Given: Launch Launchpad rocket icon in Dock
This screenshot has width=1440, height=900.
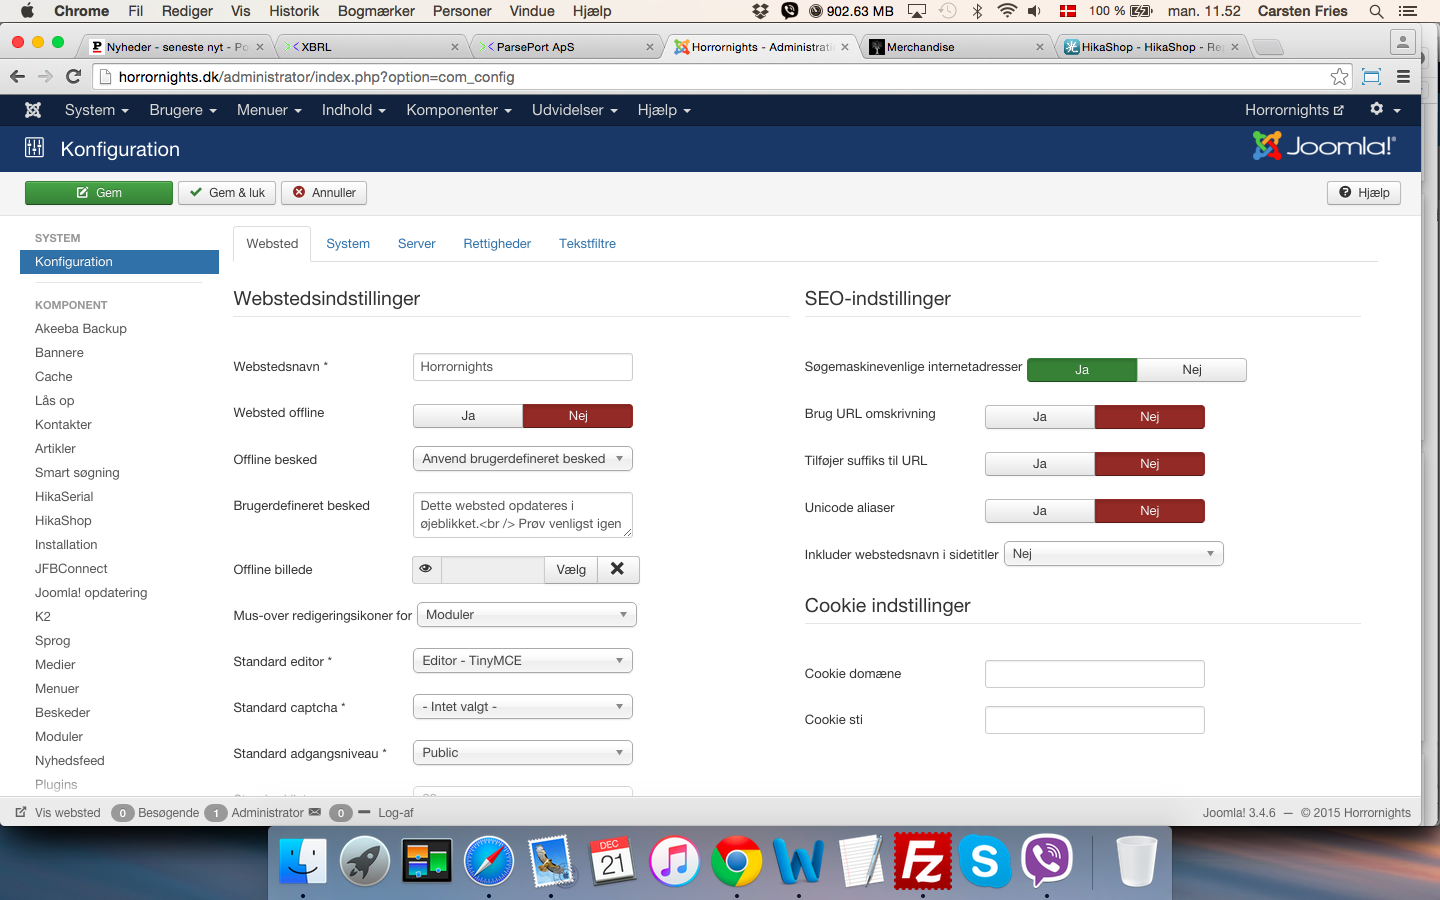Looking at the screenshot, I should (x=365, y=860).
